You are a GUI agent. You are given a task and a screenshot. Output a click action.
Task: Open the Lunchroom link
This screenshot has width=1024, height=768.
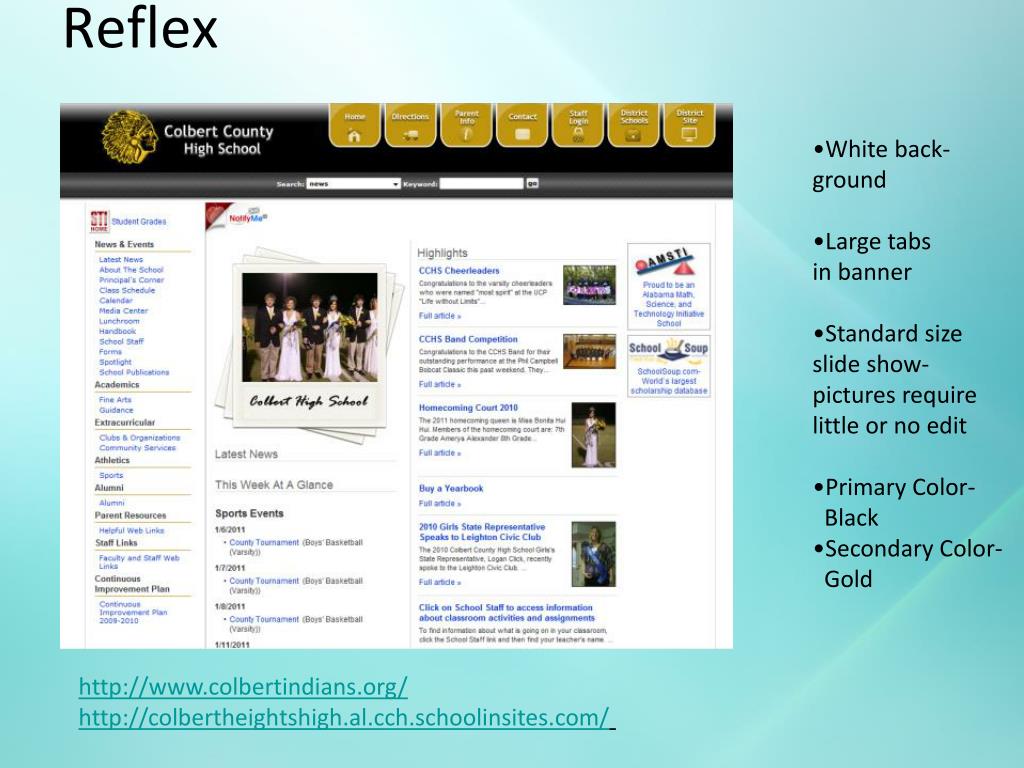(119, 321)
